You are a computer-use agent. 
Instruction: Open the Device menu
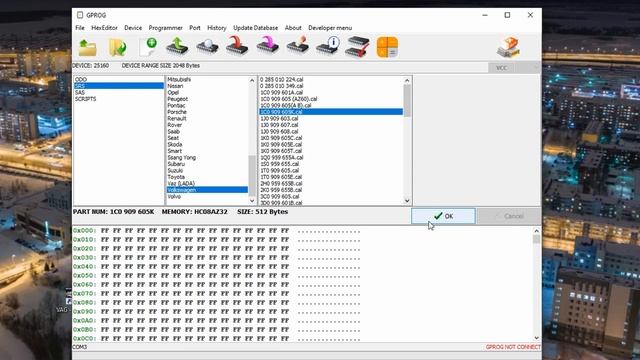click(x=133, y=28)
